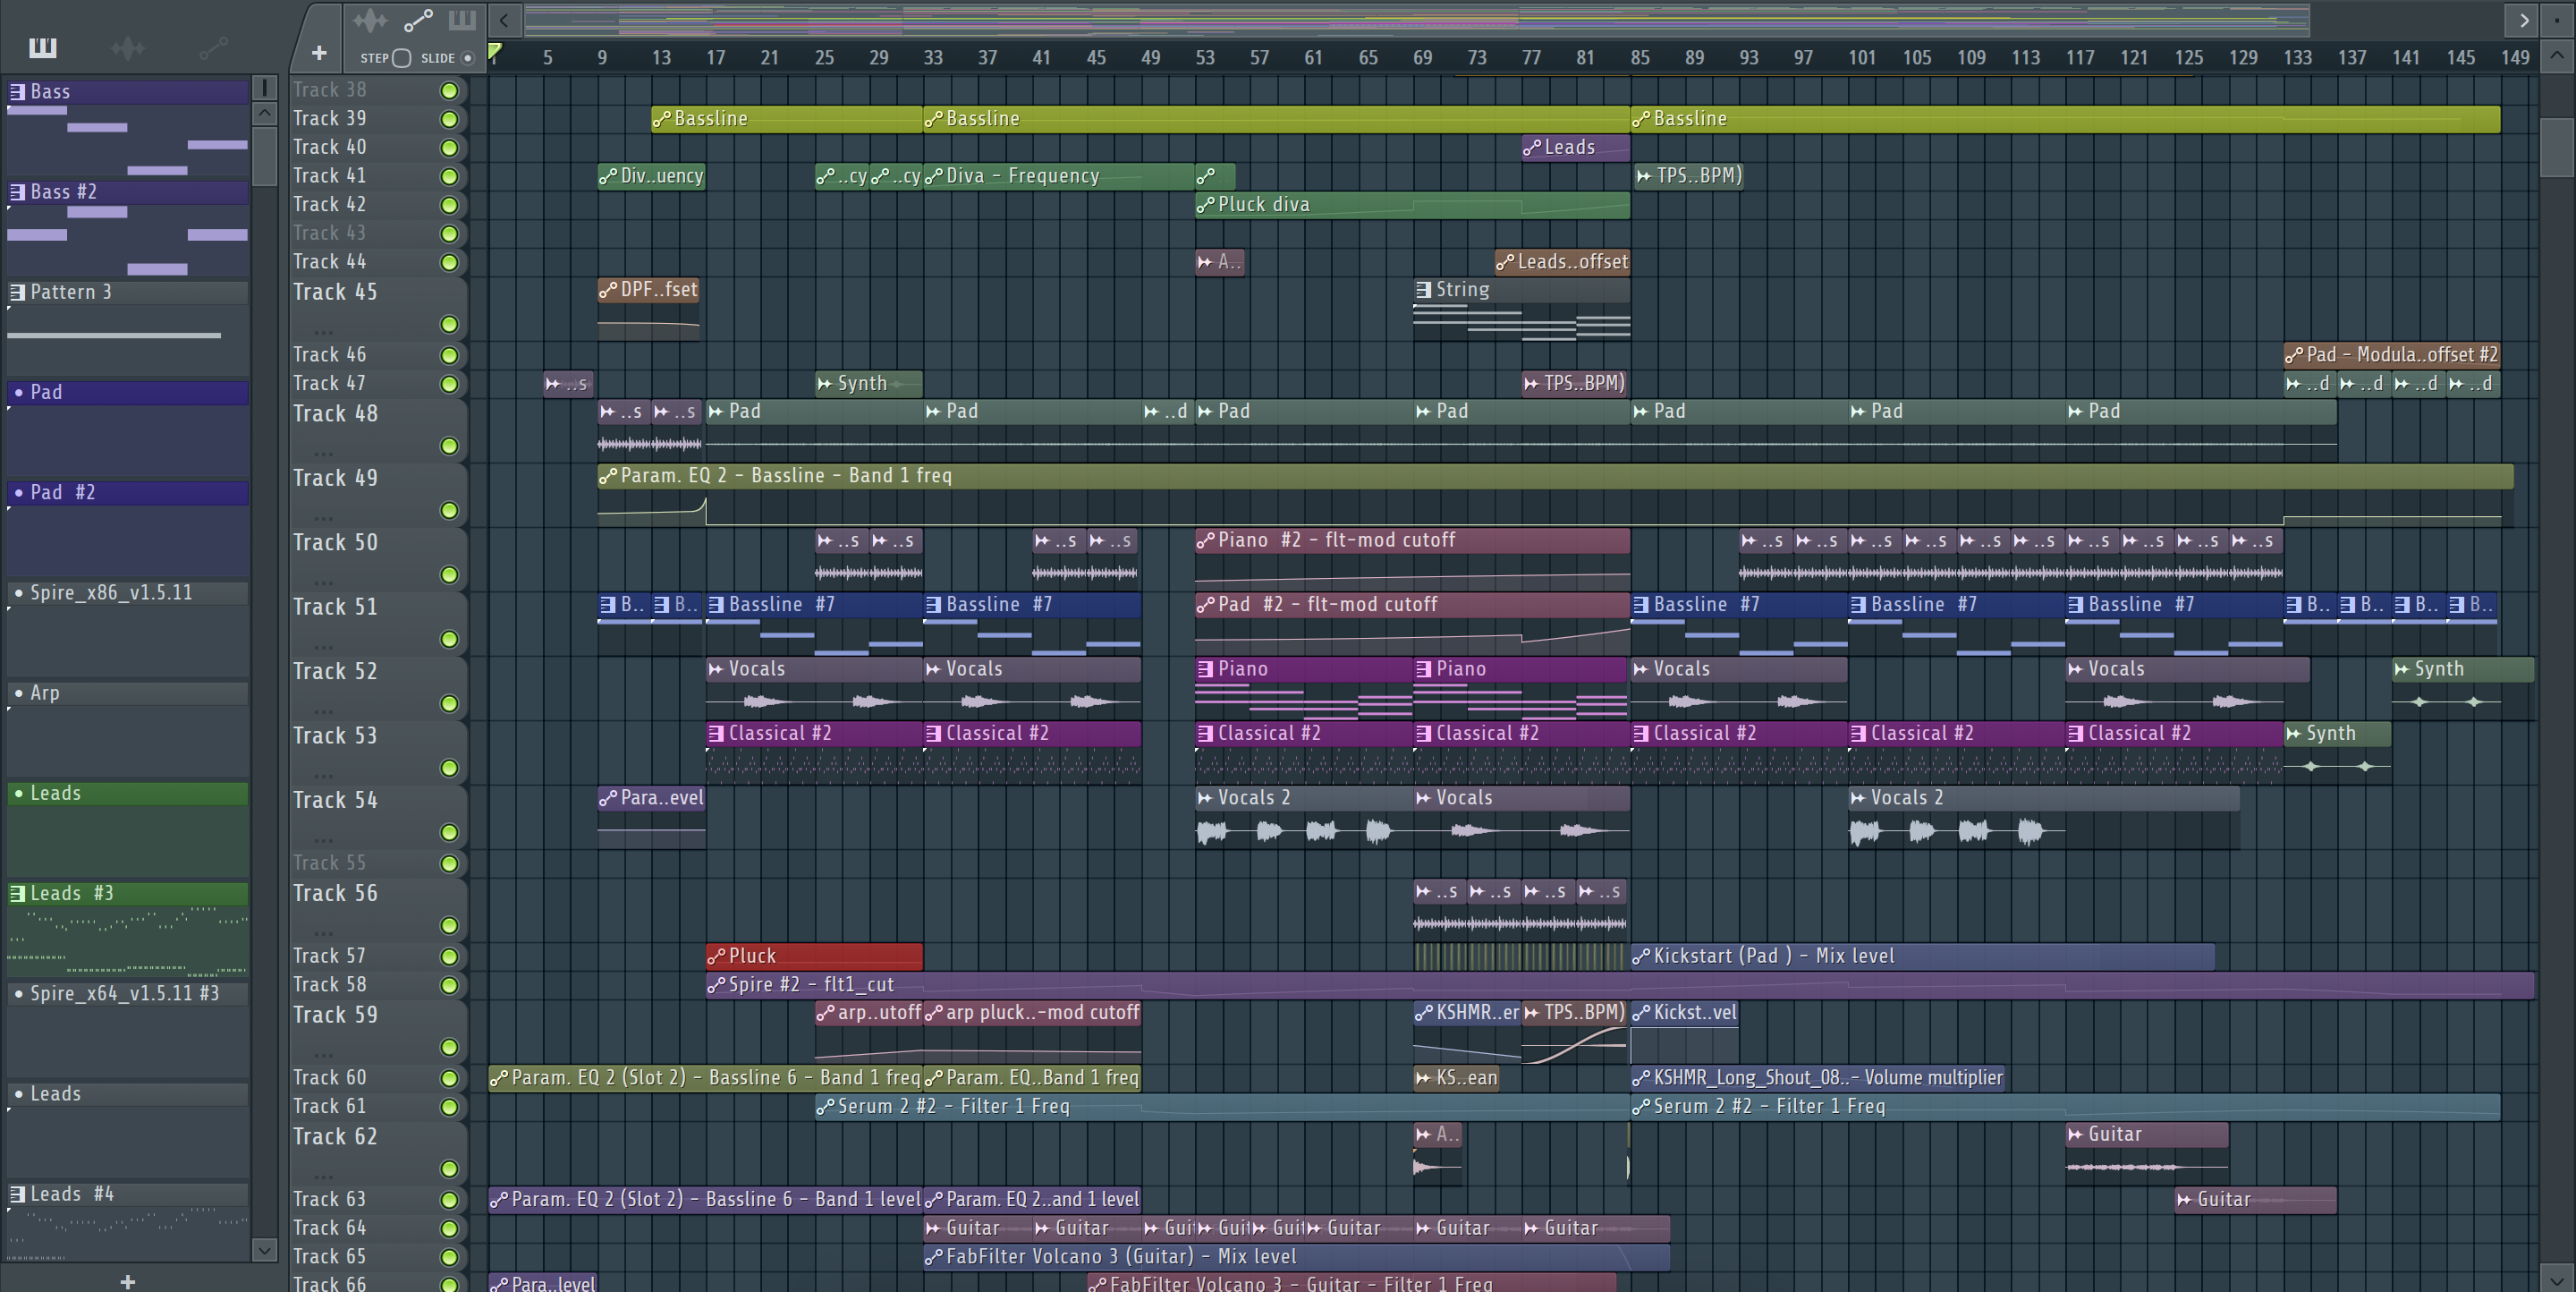Click the left arrow of the timeline overview

click(x=505, y=20)
